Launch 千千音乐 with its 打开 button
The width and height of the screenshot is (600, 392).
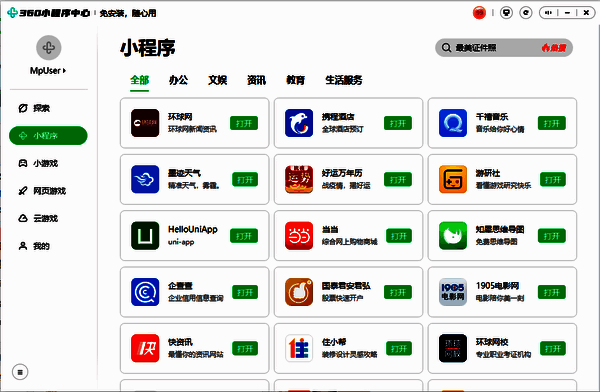[551, 123]
